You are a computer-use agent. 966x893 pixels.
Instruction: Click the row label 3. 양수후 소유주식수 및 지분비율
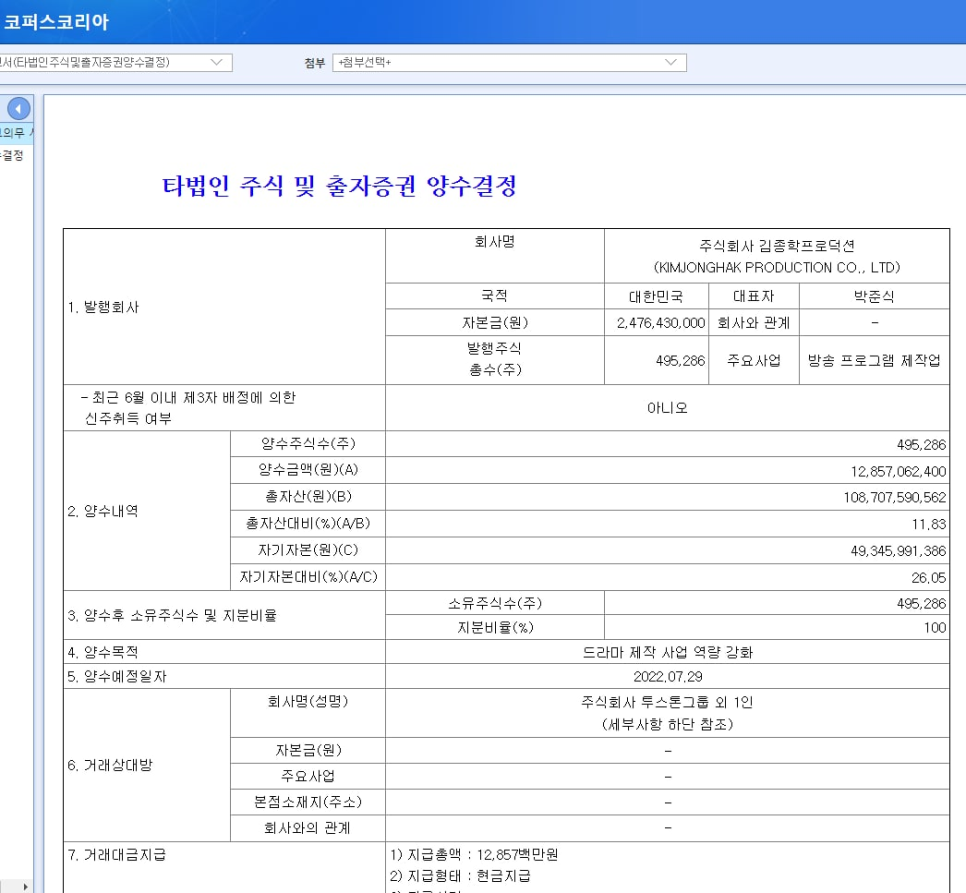(x=172, y=615)
